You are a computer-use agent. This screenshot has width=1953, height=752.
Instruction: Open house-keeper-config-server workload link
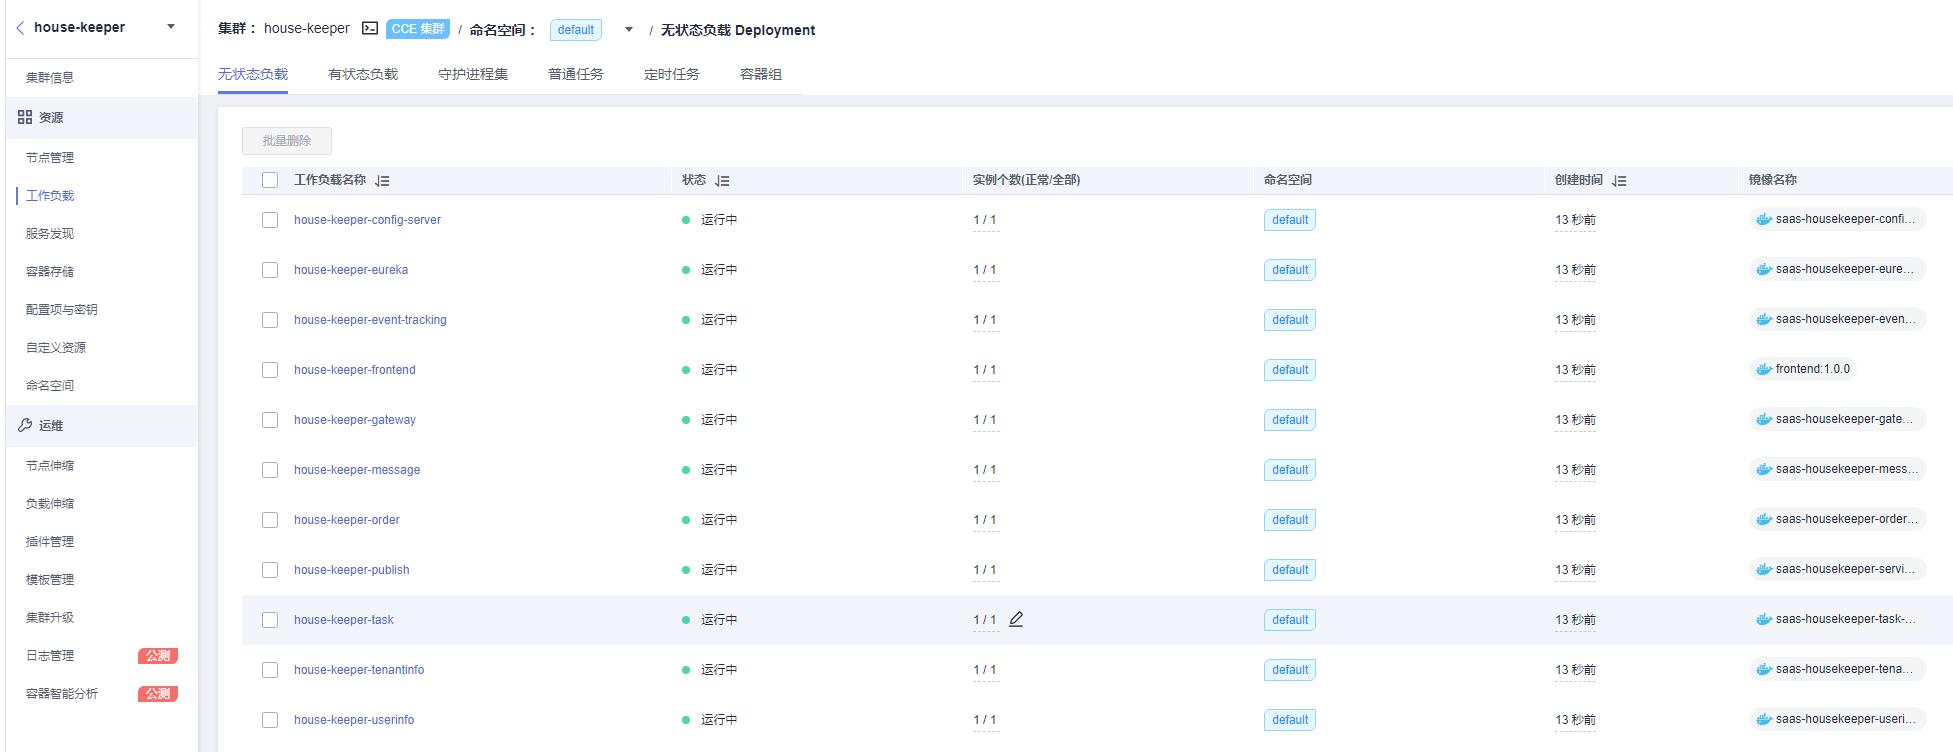pos(367,220)
